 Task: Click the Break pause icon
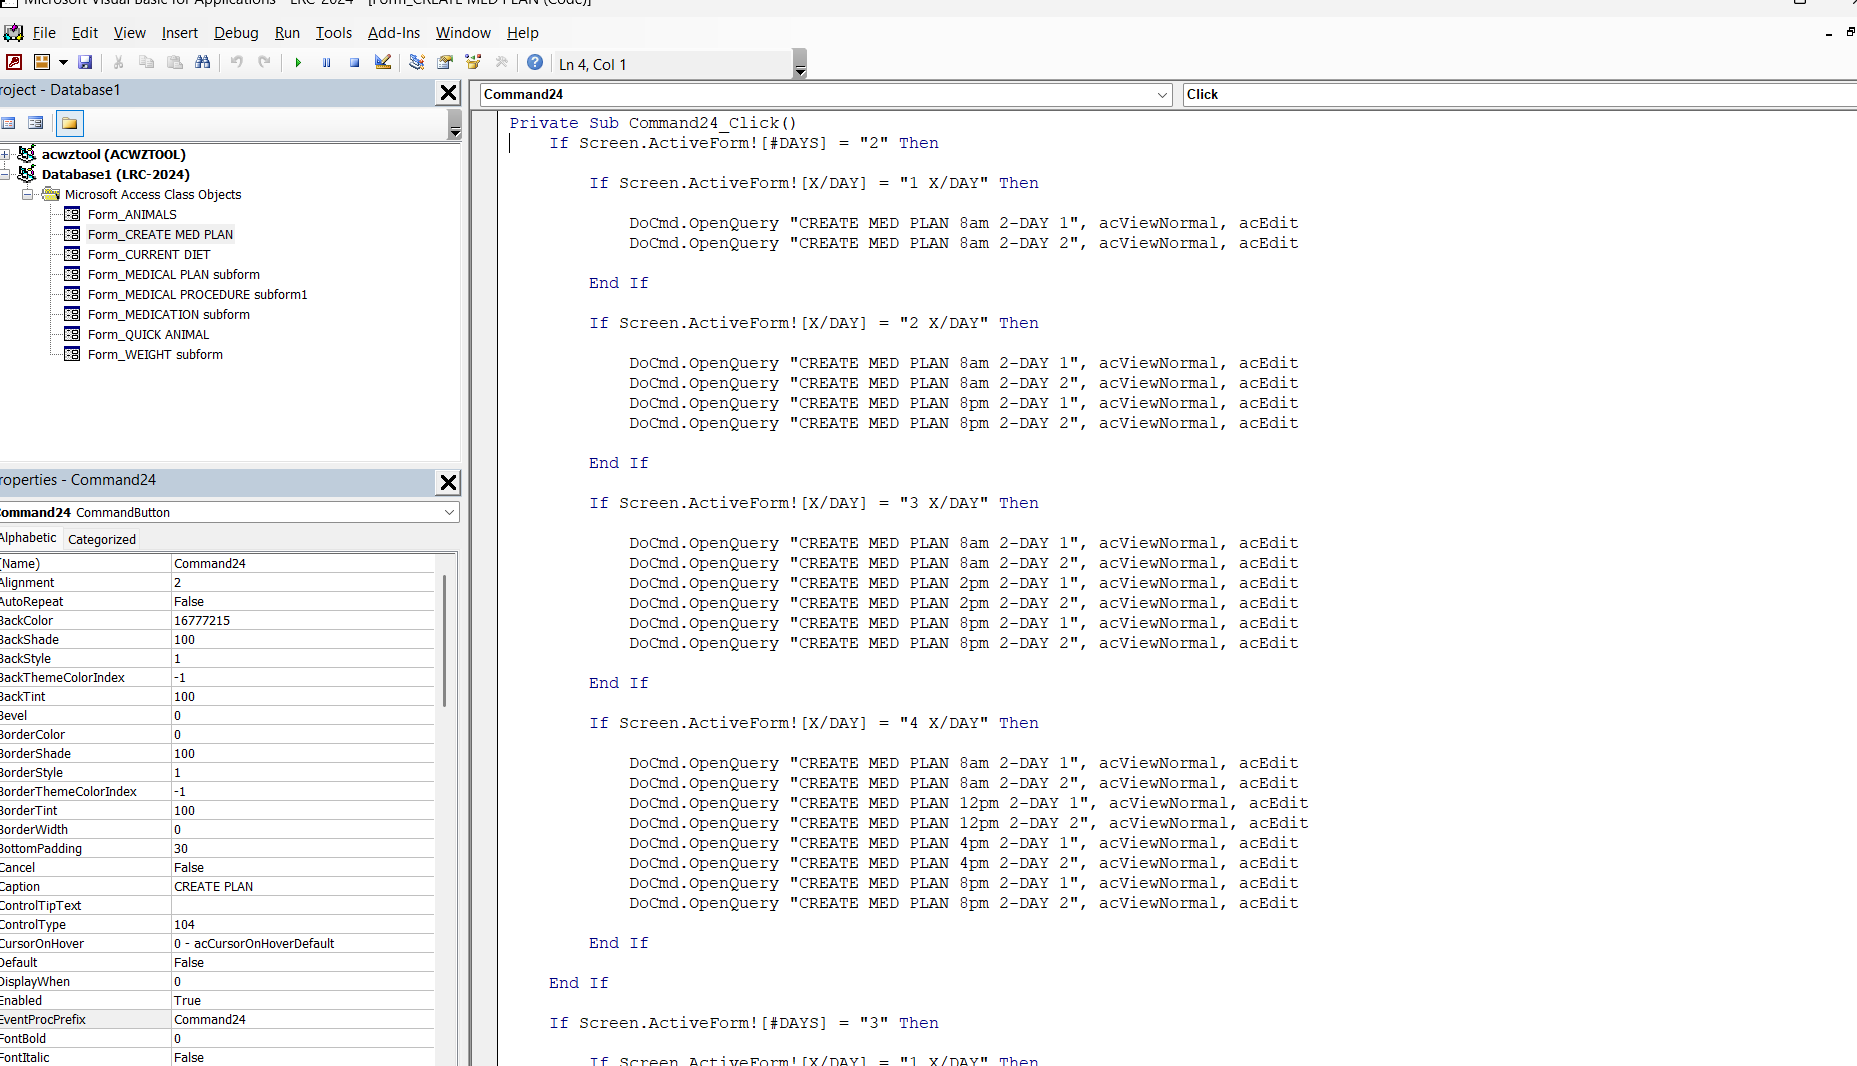(326, 63)
